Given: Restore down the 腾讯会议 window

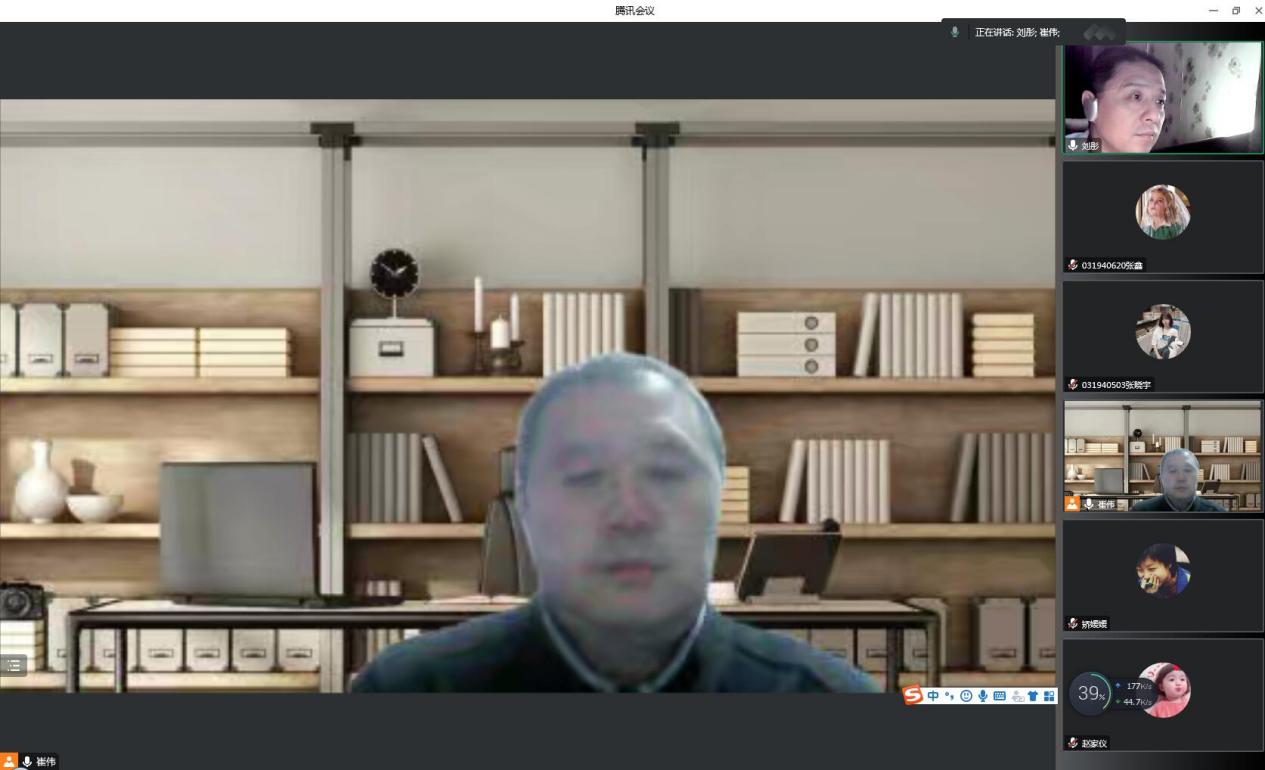Looking at the screenshot, I should pos(1236,10).
